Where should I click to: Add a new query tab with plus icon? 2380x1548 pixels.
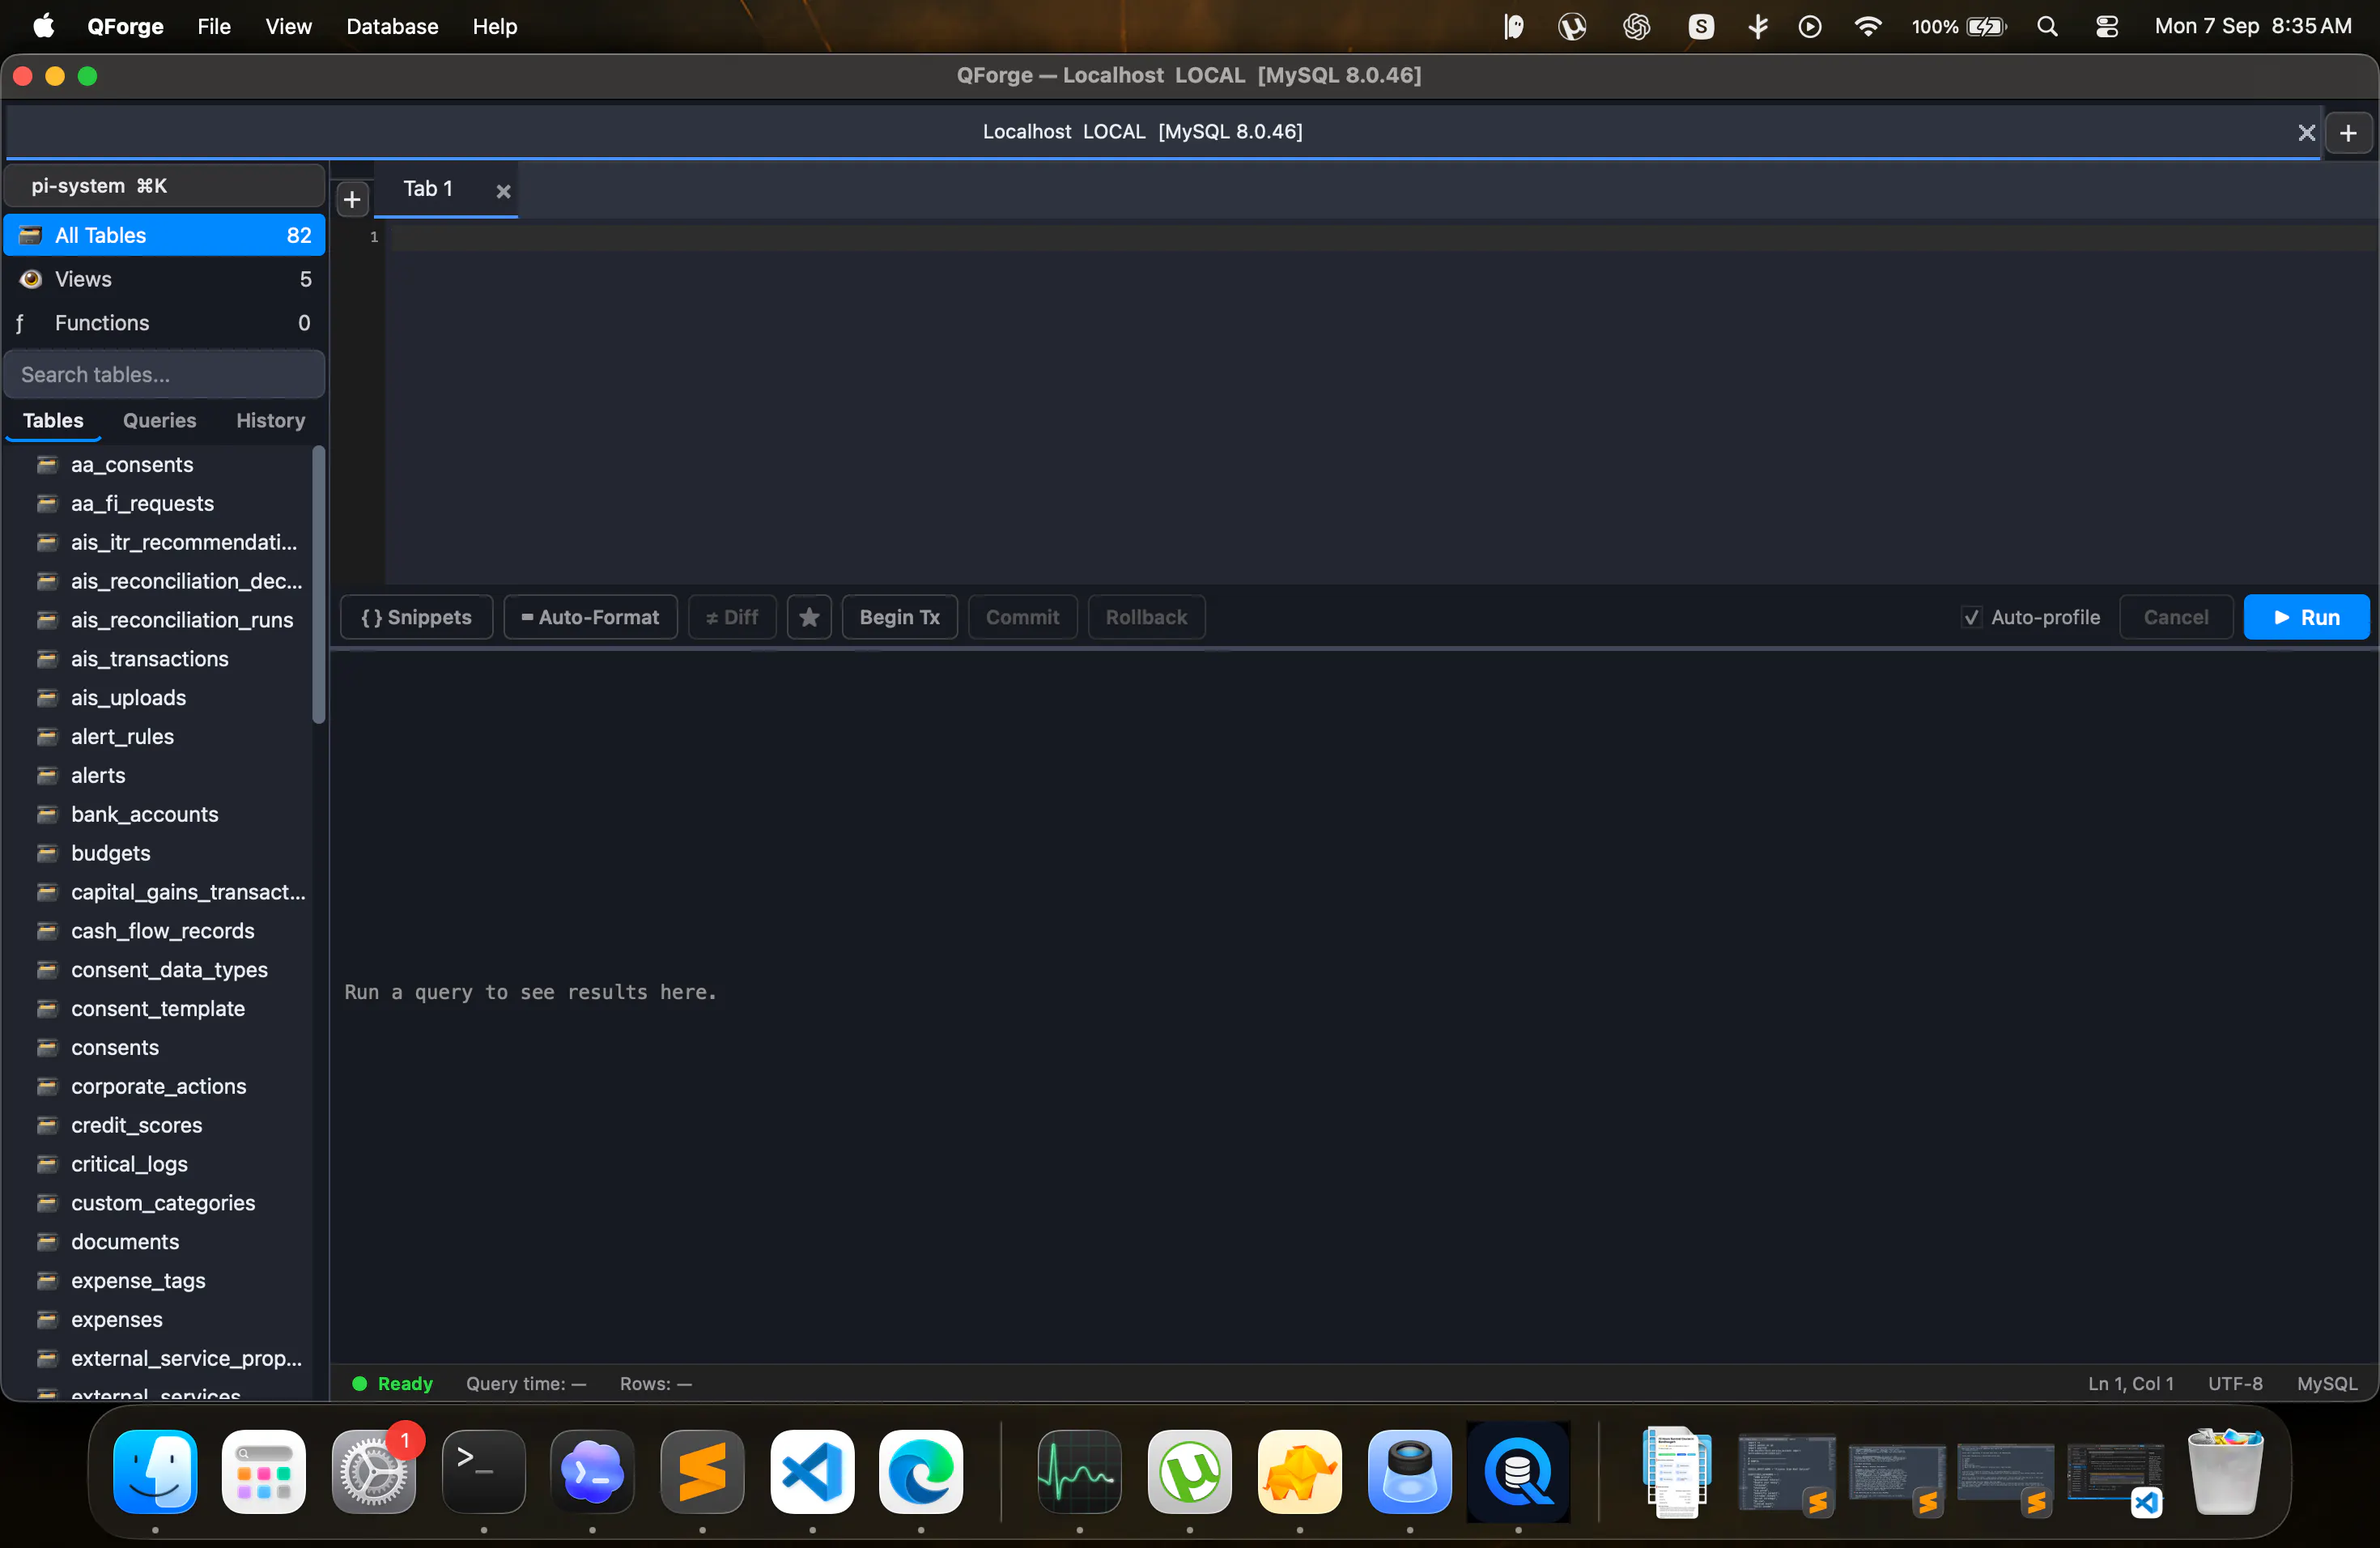pyautogui.click(x=352, y=200)
